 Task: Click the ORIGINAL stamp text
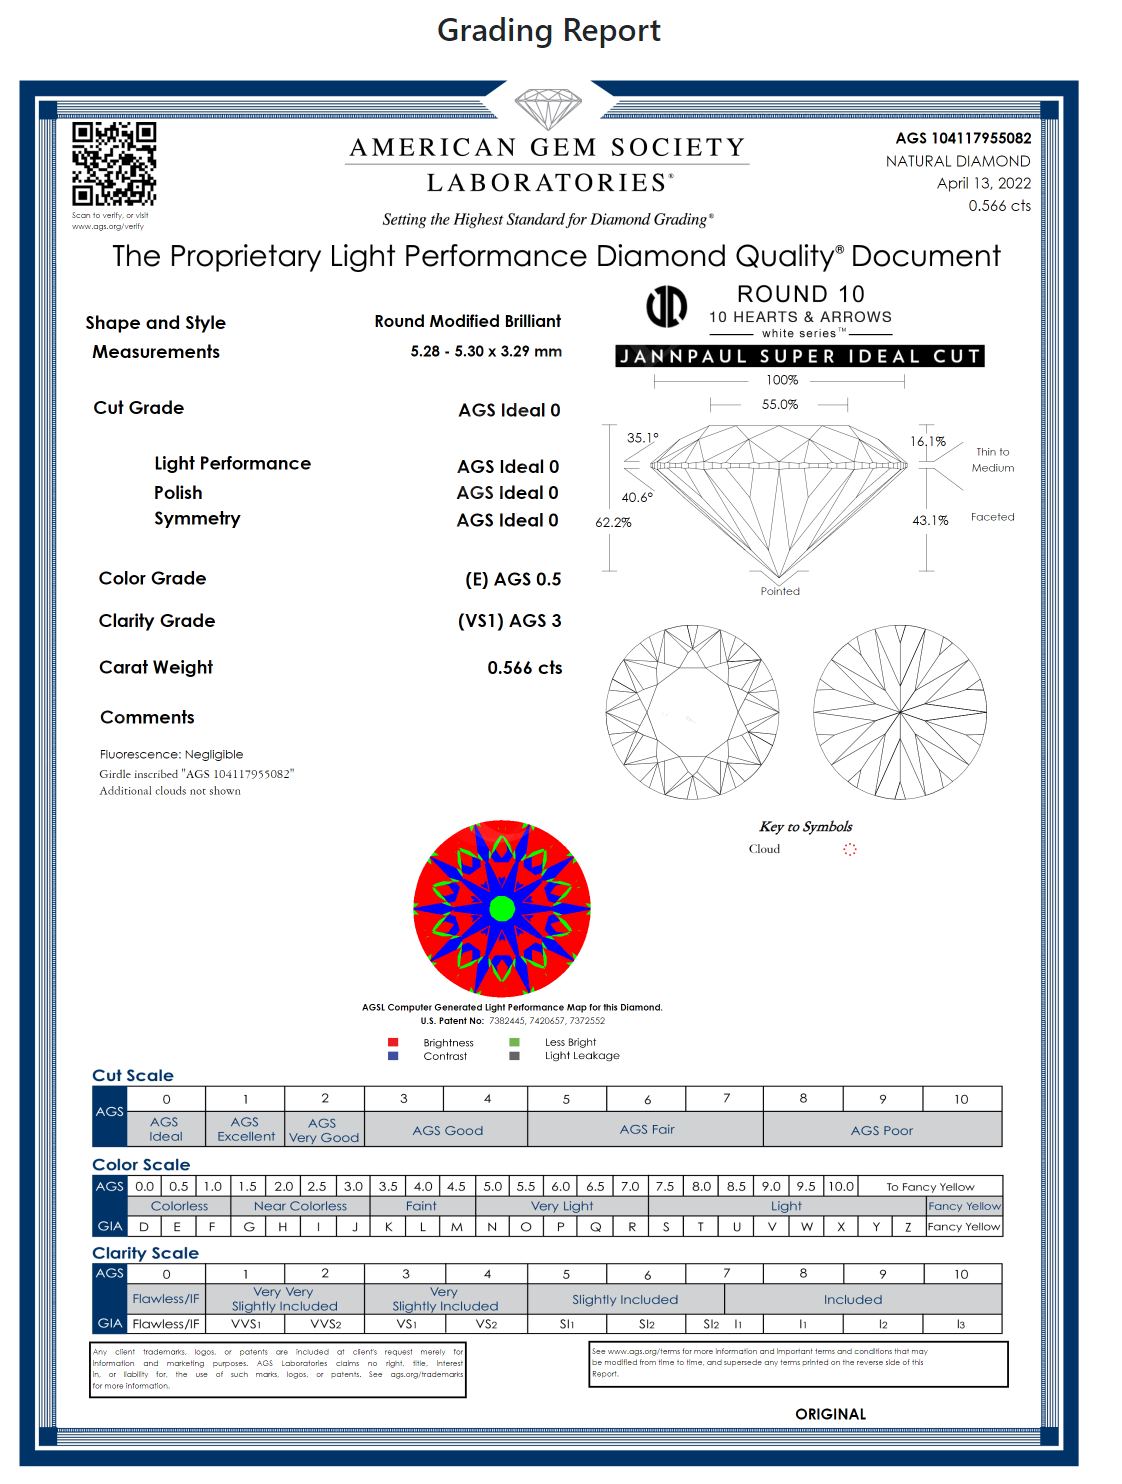(831, 1414)
